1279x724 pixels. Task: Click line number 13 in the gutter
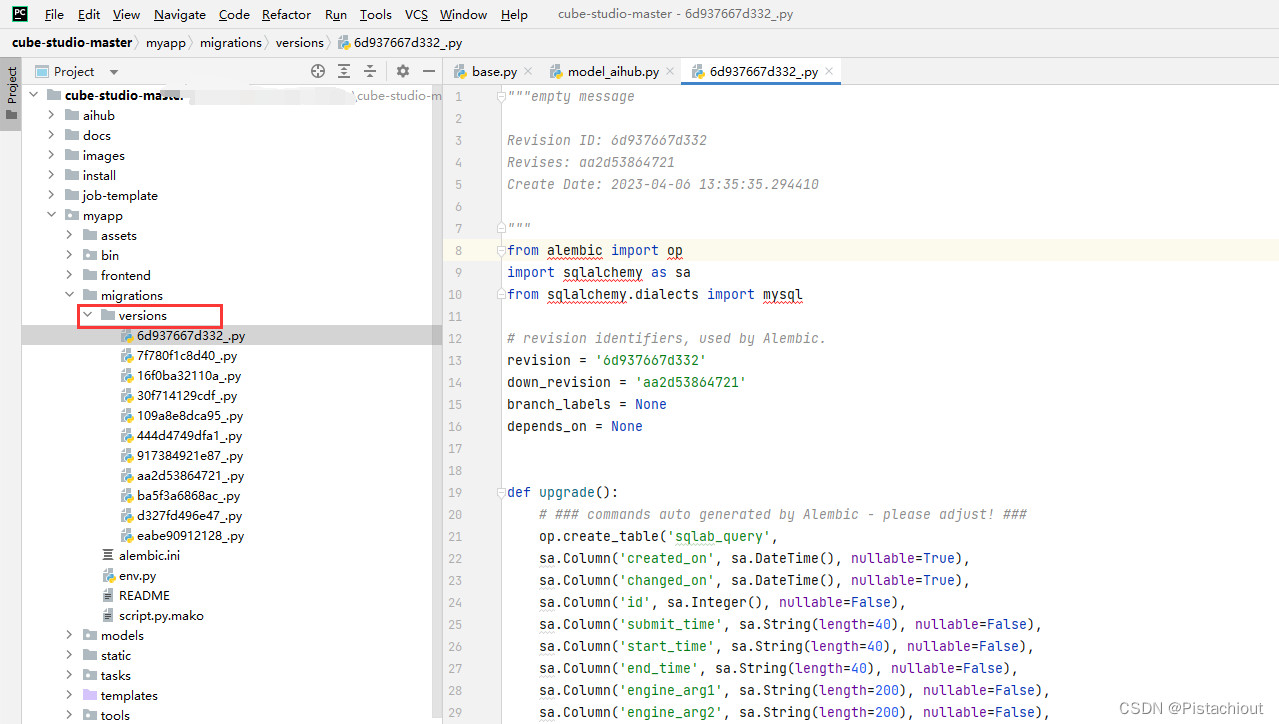457,360
